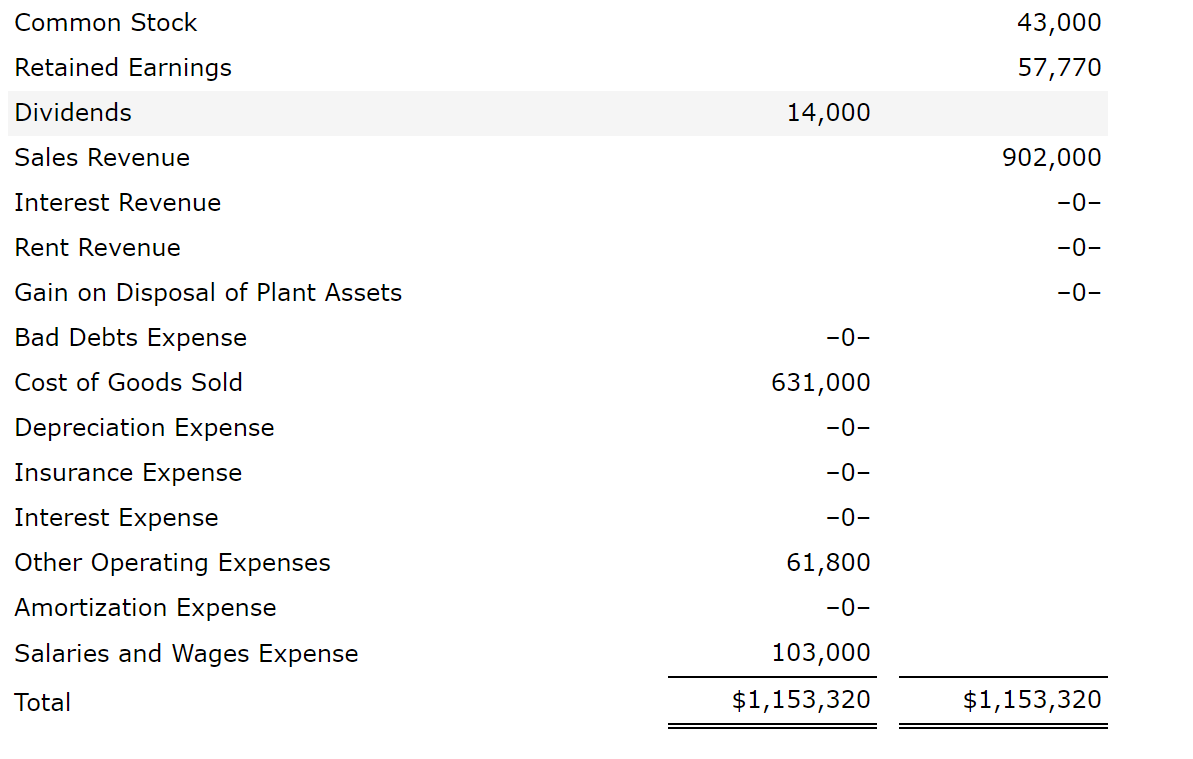Click the Common Stock row label

(106, 23)
